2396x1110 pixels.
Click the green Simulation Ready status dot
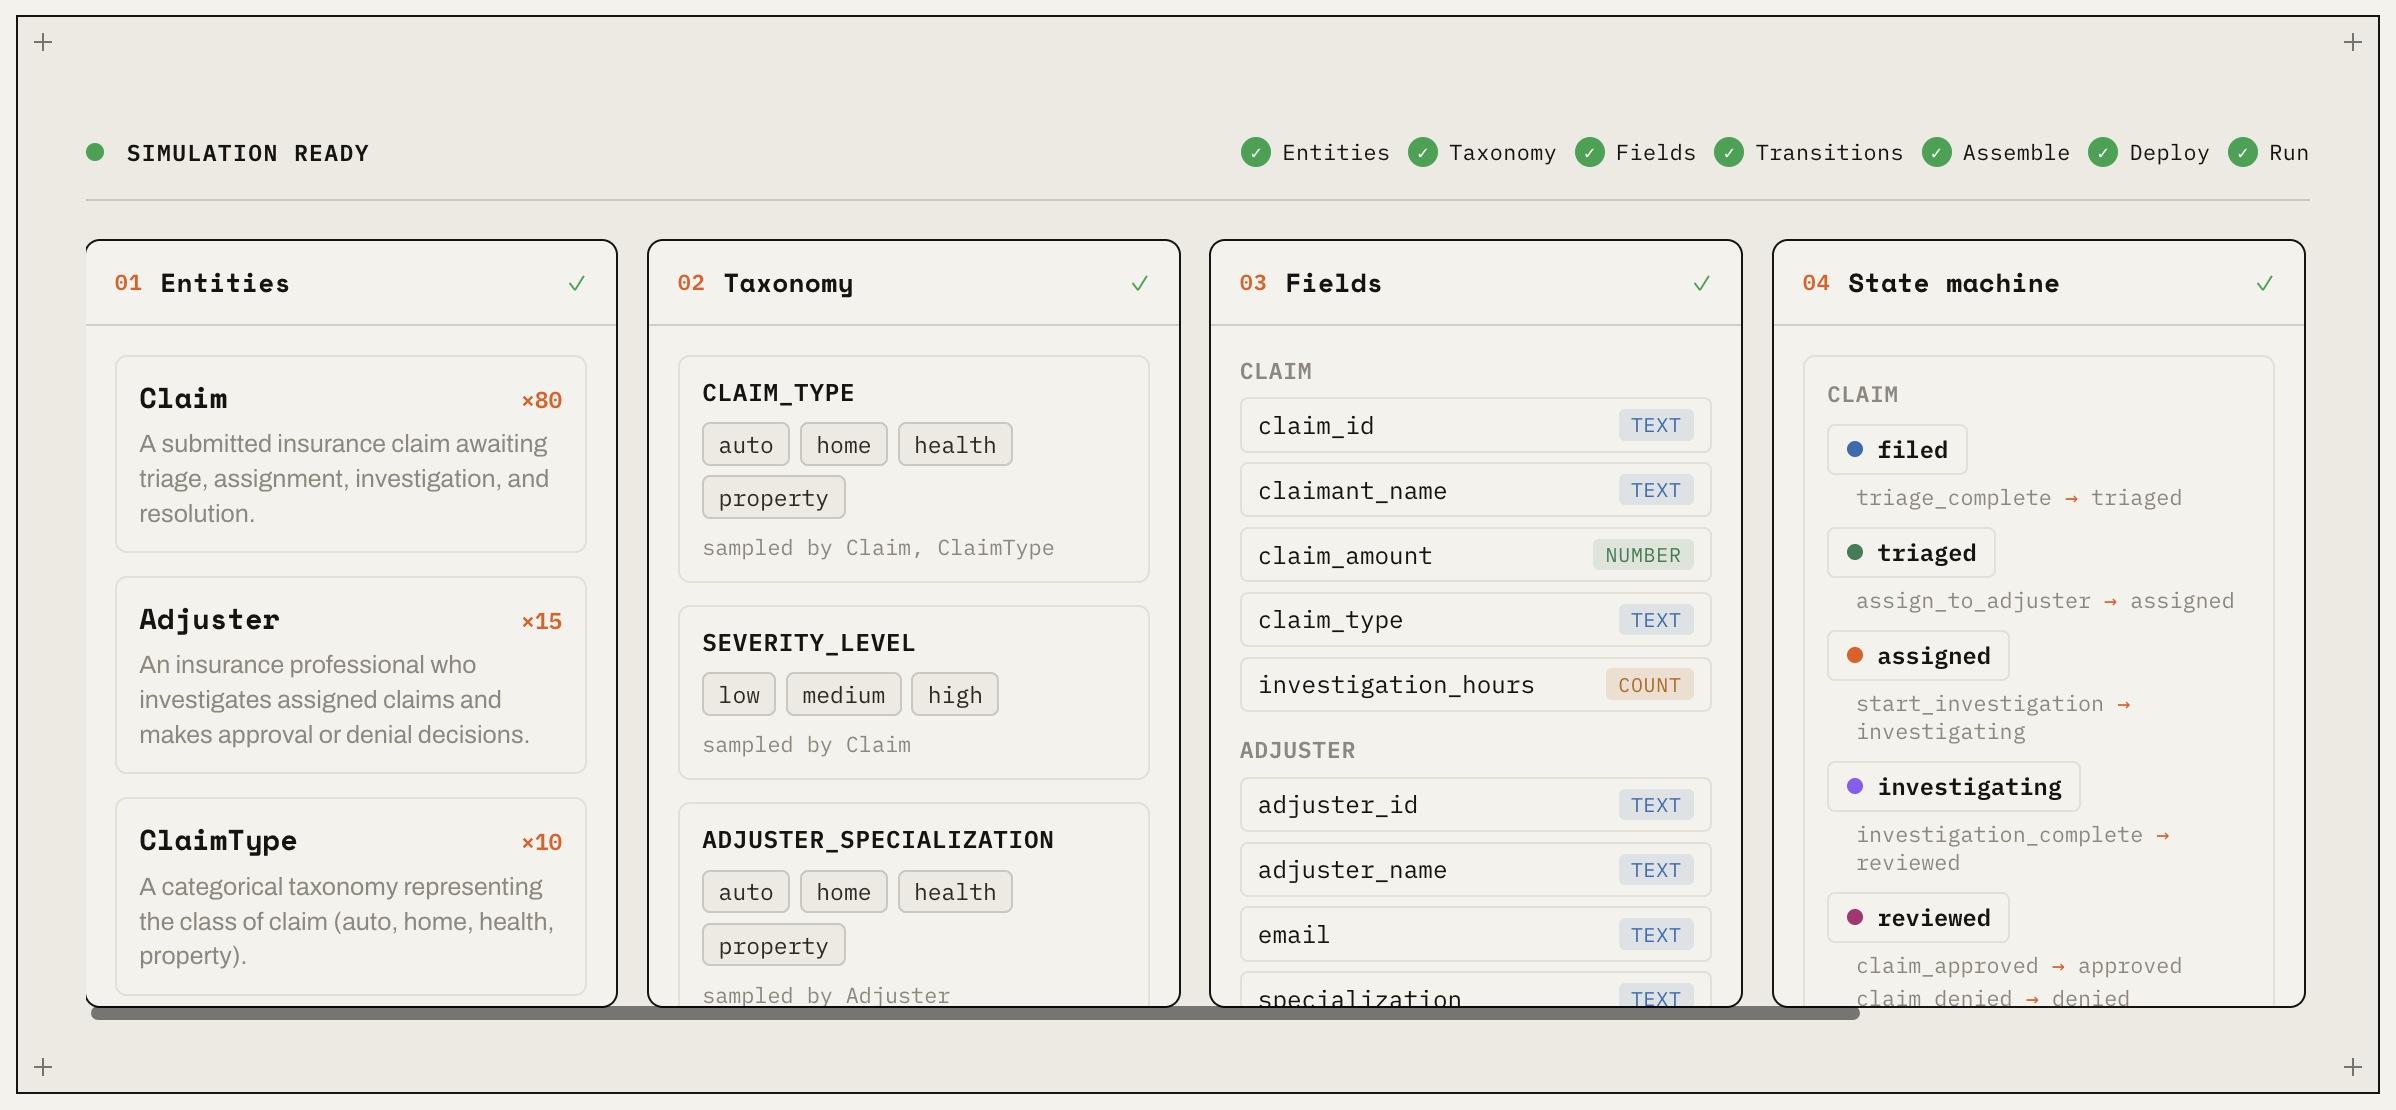(x=95, y=152)
